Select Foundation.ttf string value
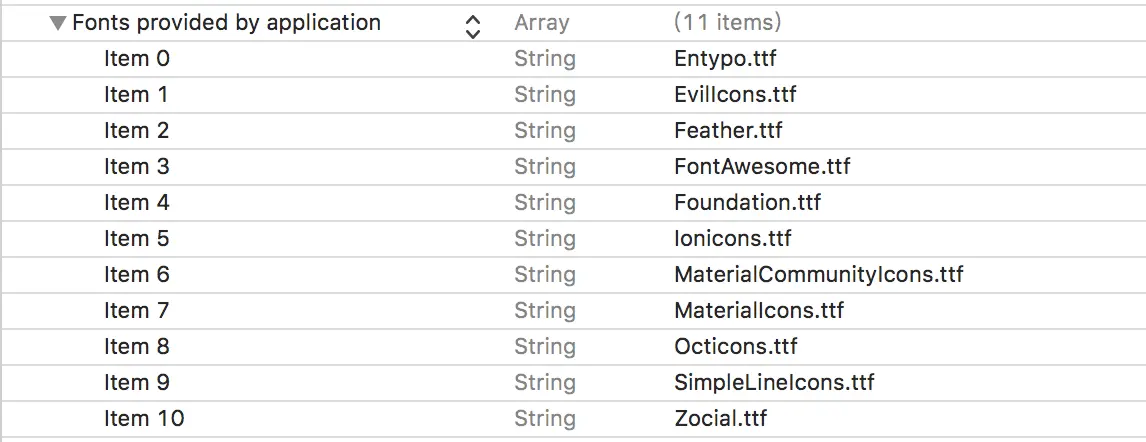The image size is (1146, 442). (747, 203)
